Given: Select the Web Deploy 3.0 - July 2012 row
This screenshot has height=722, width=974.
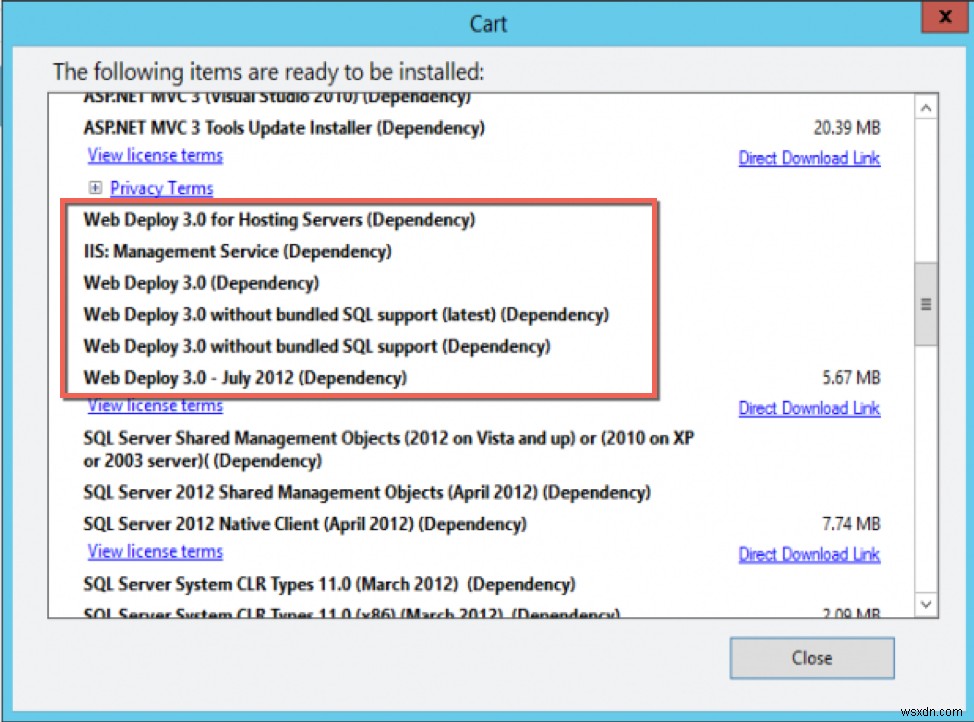Looking at the screenshot, I should 245,378.
